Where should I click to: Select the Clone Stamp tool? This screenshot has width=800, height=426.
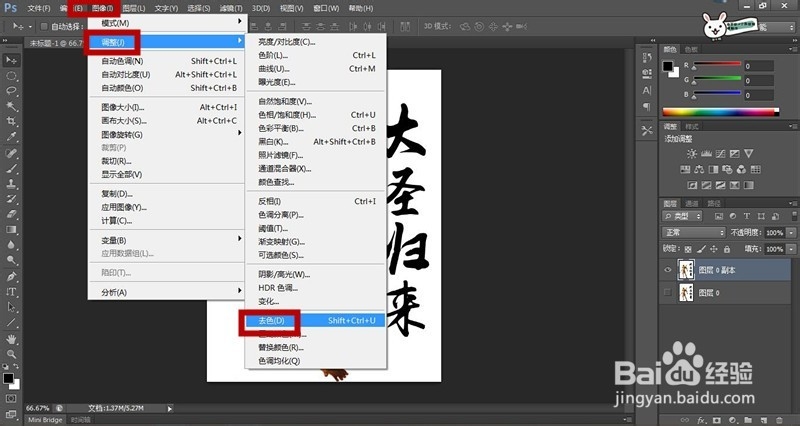point(11,184)
